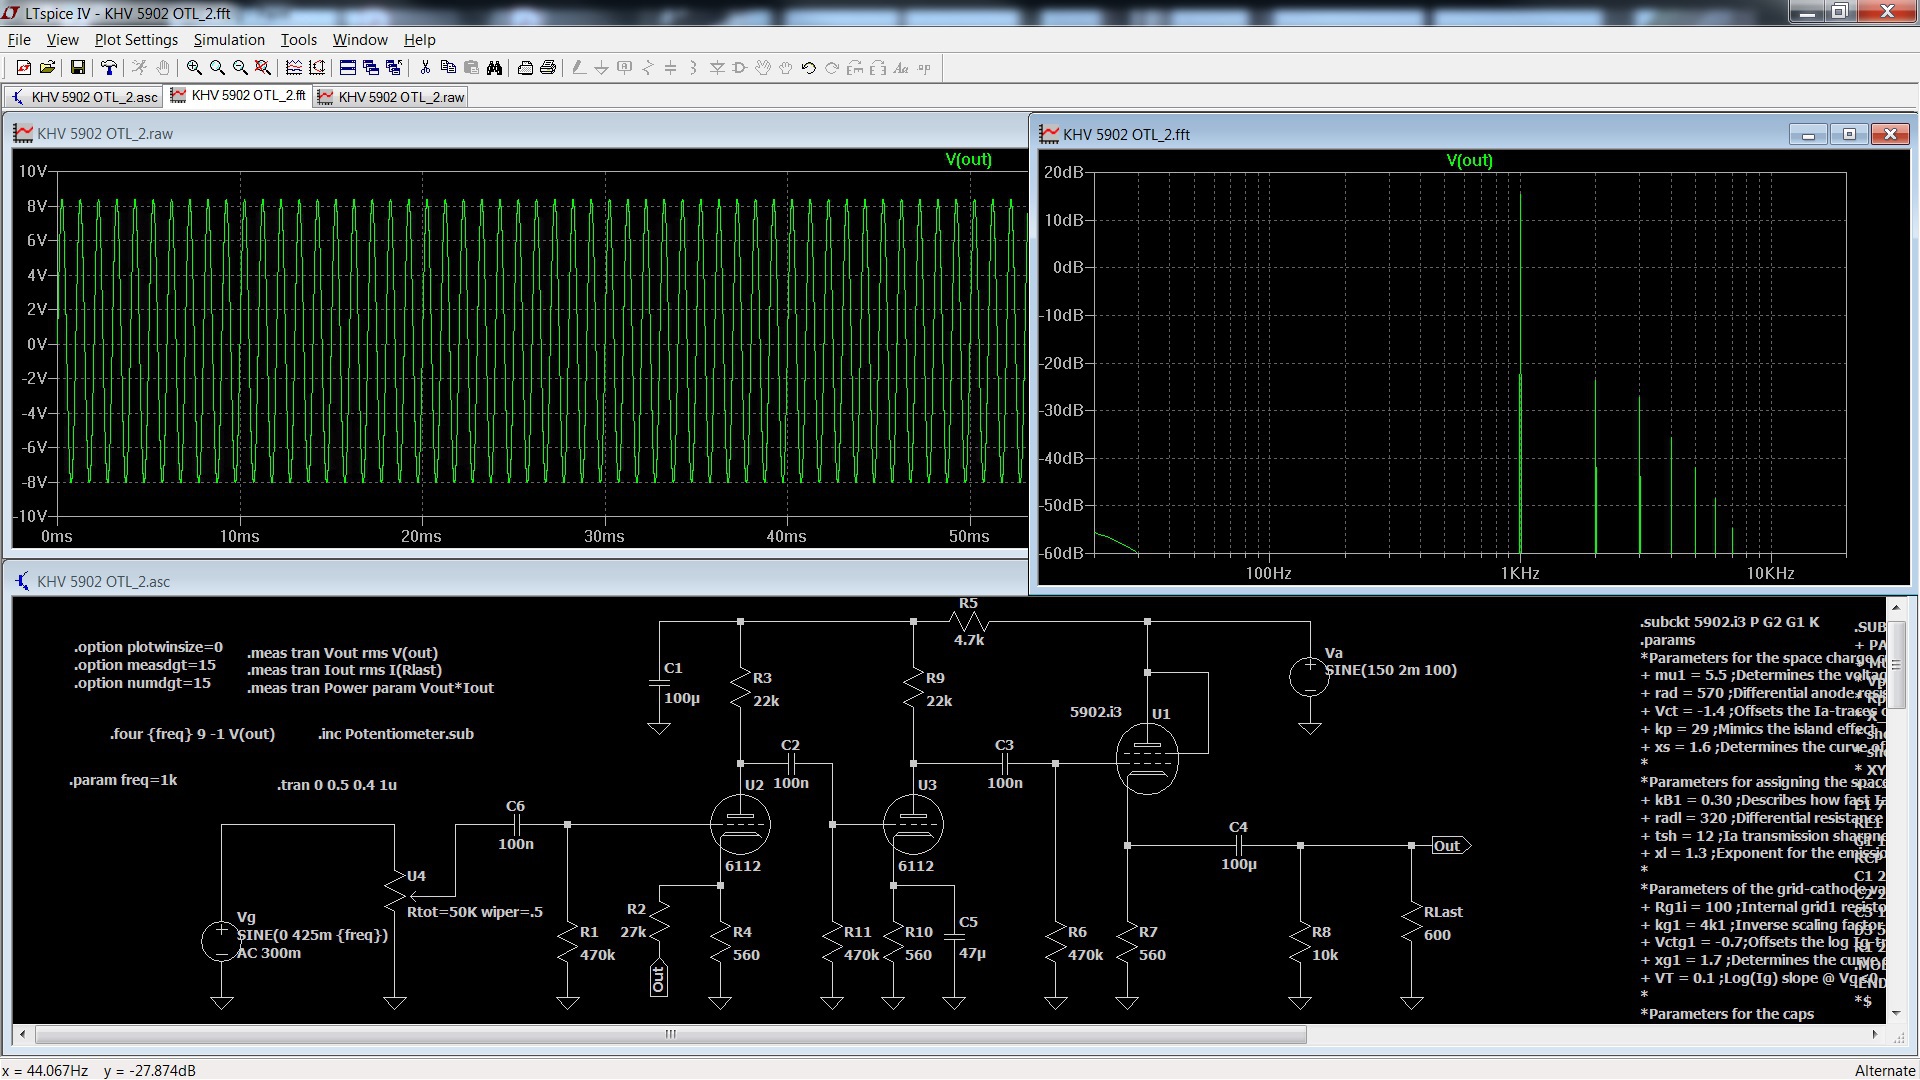Tile windows using the toolbar icon
Screen dimensions: 1920x1080
pyautogui.click(x=348, y=68)
